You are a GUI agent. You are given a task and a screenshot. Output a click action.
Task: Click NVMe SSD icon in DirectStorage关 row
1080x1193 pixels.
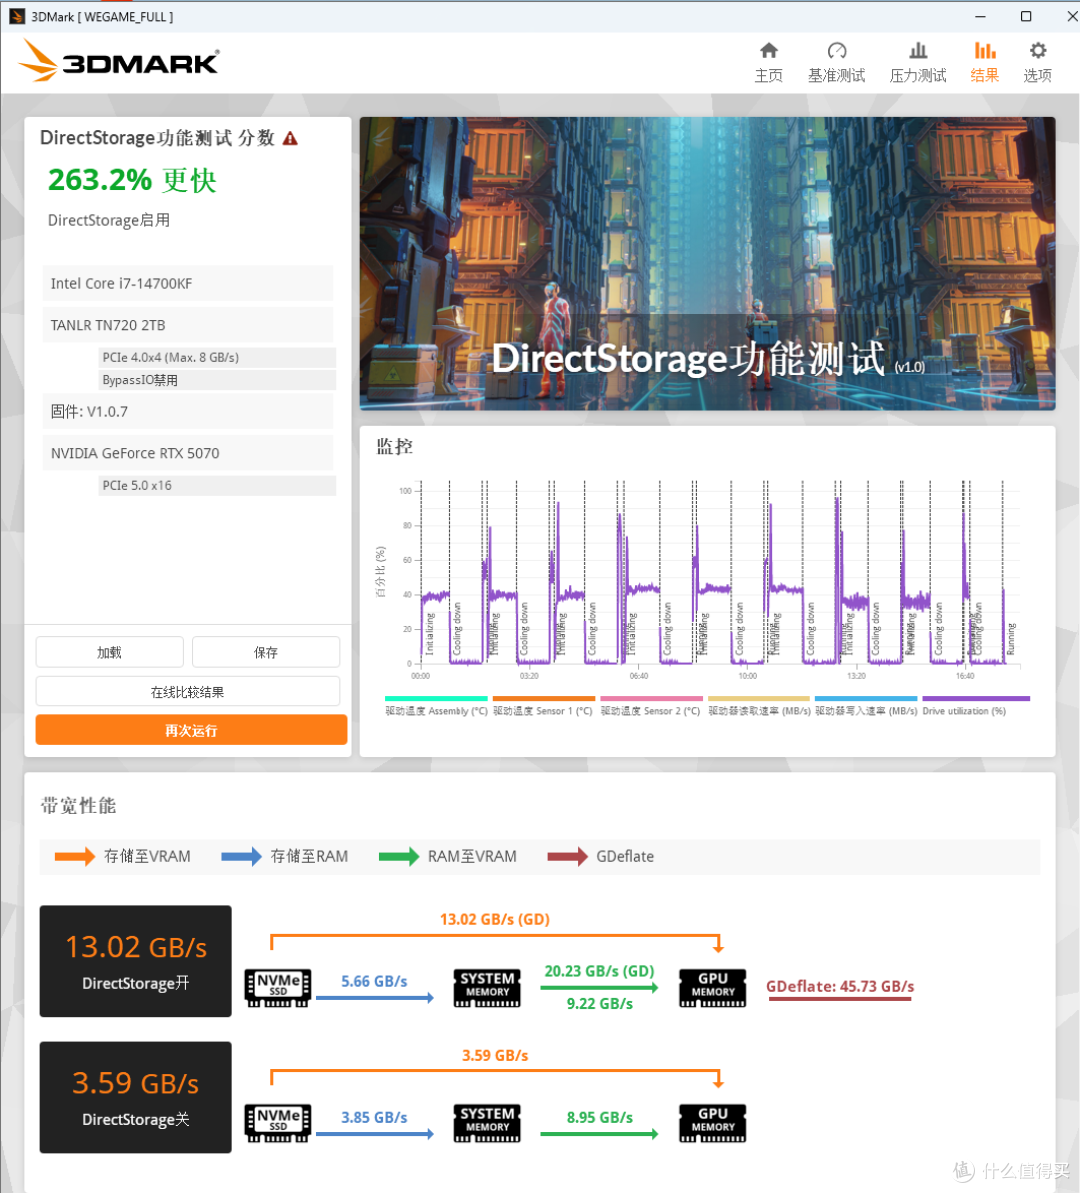click(x=278, y=1123)
